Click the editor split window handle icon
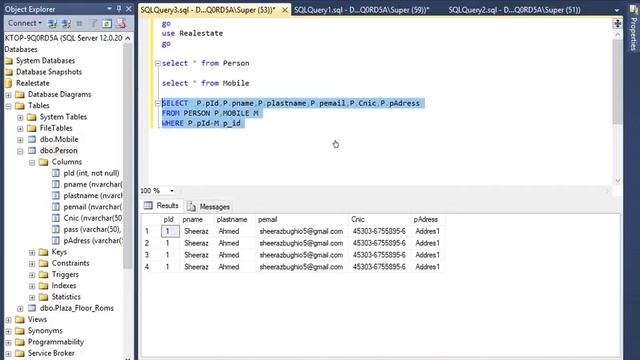 pyautogui.click(x=617, y=24)
